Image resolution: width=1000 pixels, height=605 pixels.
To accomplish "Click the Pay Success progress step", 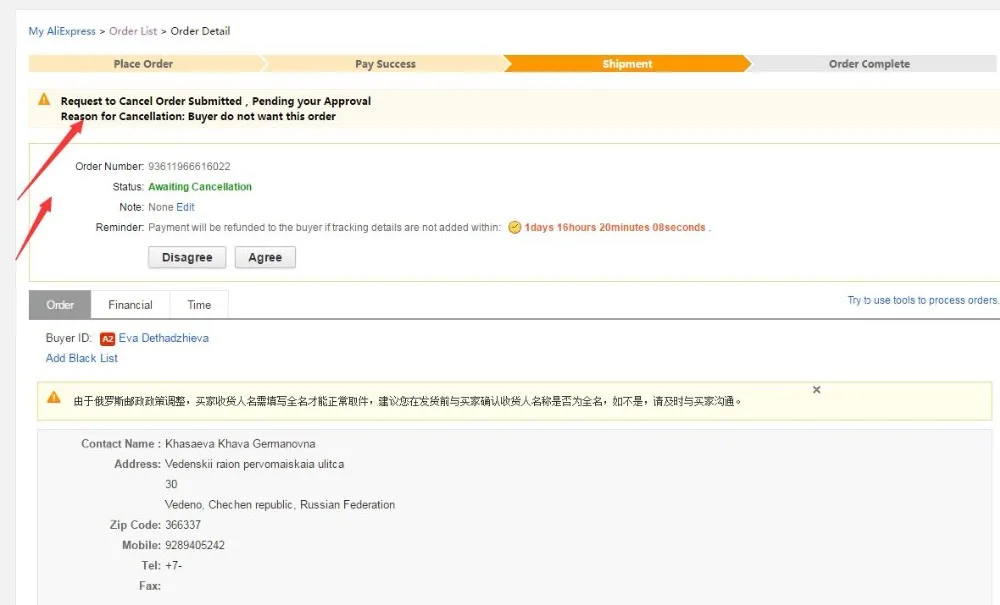I will point(385,64).
